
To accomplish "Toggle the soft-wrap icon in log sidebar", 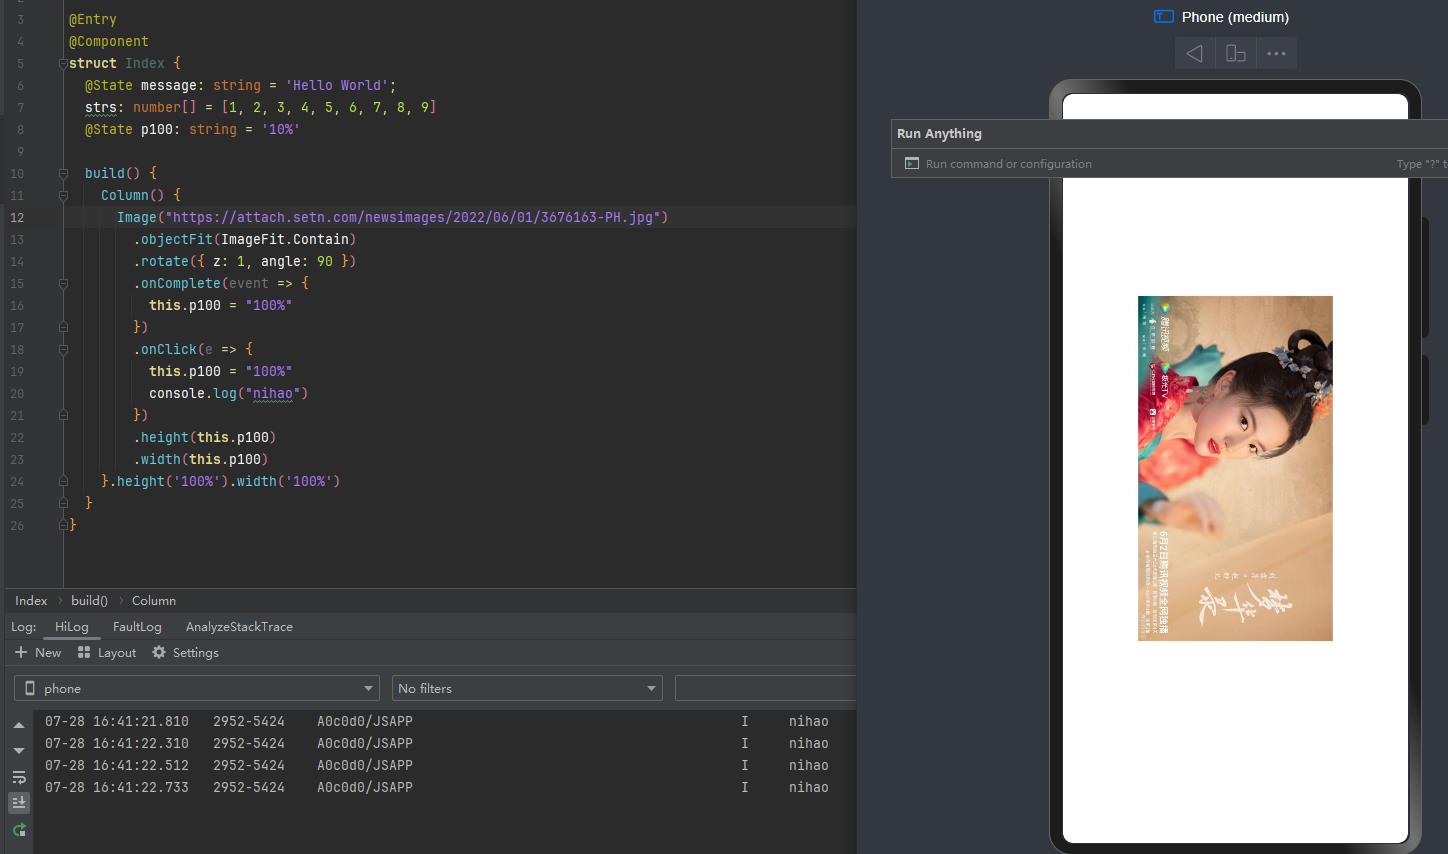I will click(x=19, y=777).
